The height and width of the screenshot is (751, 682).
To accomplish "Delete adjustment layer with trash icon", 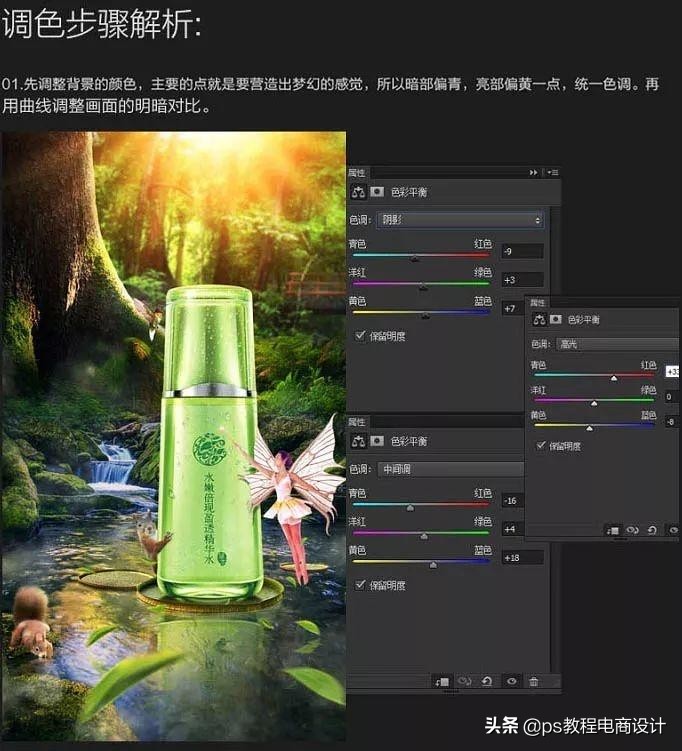I will [x=534, y=681].
